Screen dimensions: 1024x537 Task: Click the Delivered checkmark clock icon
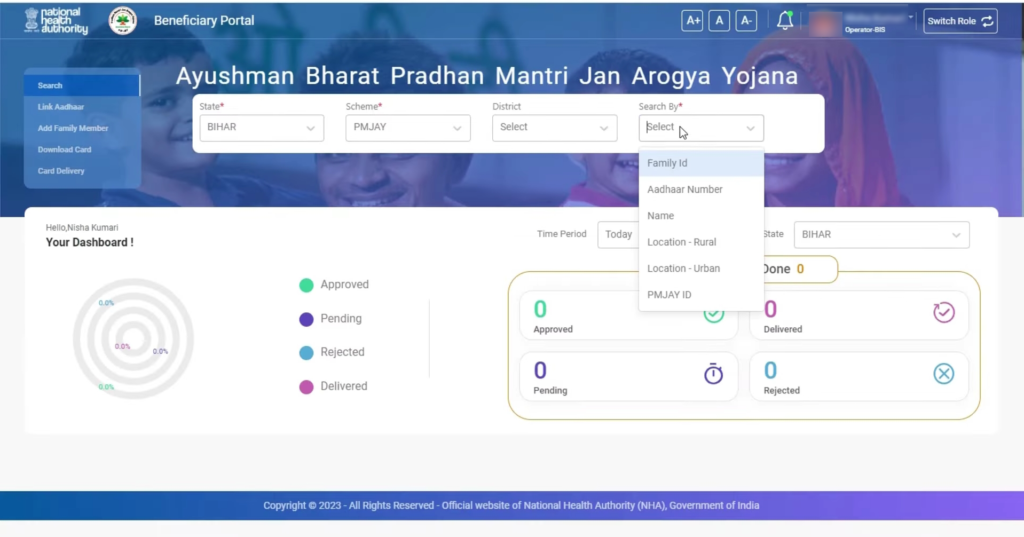tap(944, 312)
